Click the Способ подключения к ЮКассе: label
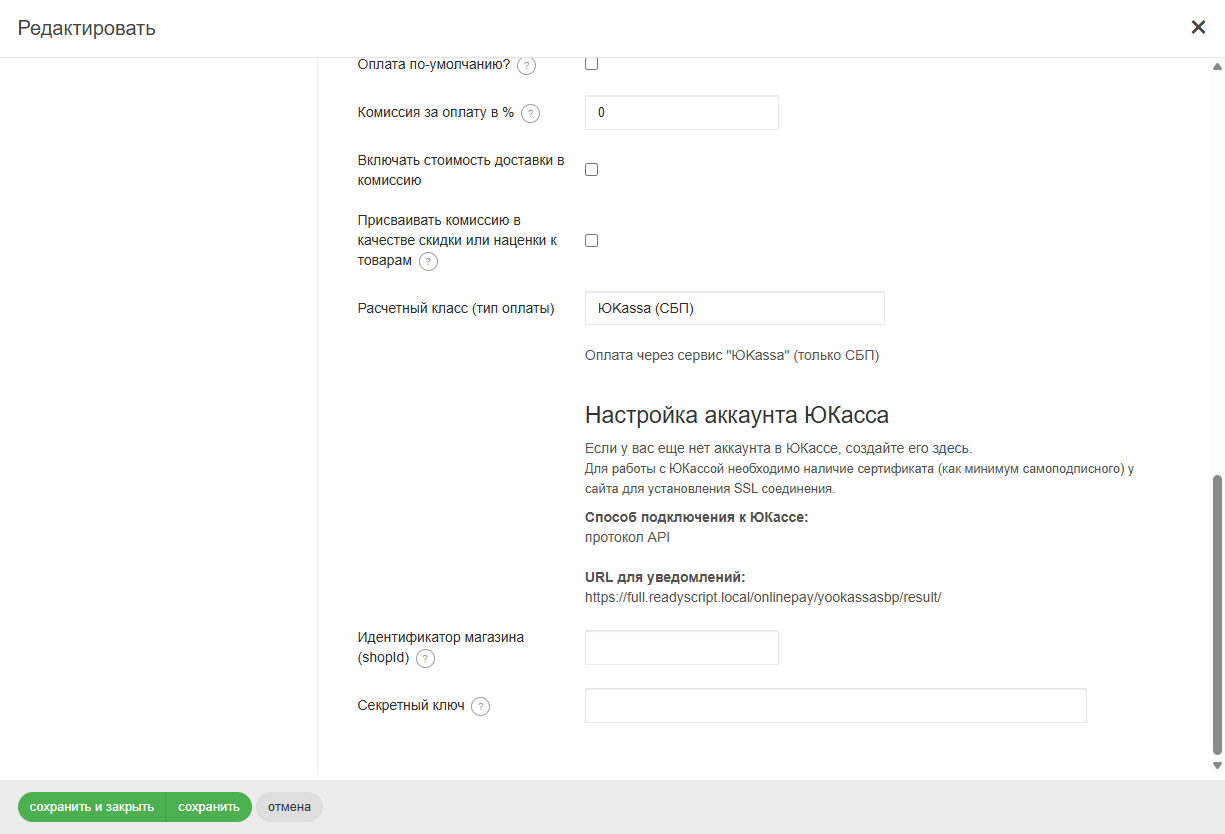The width and height of the screenshot is (1225, 834). click(x=696, y=518)
